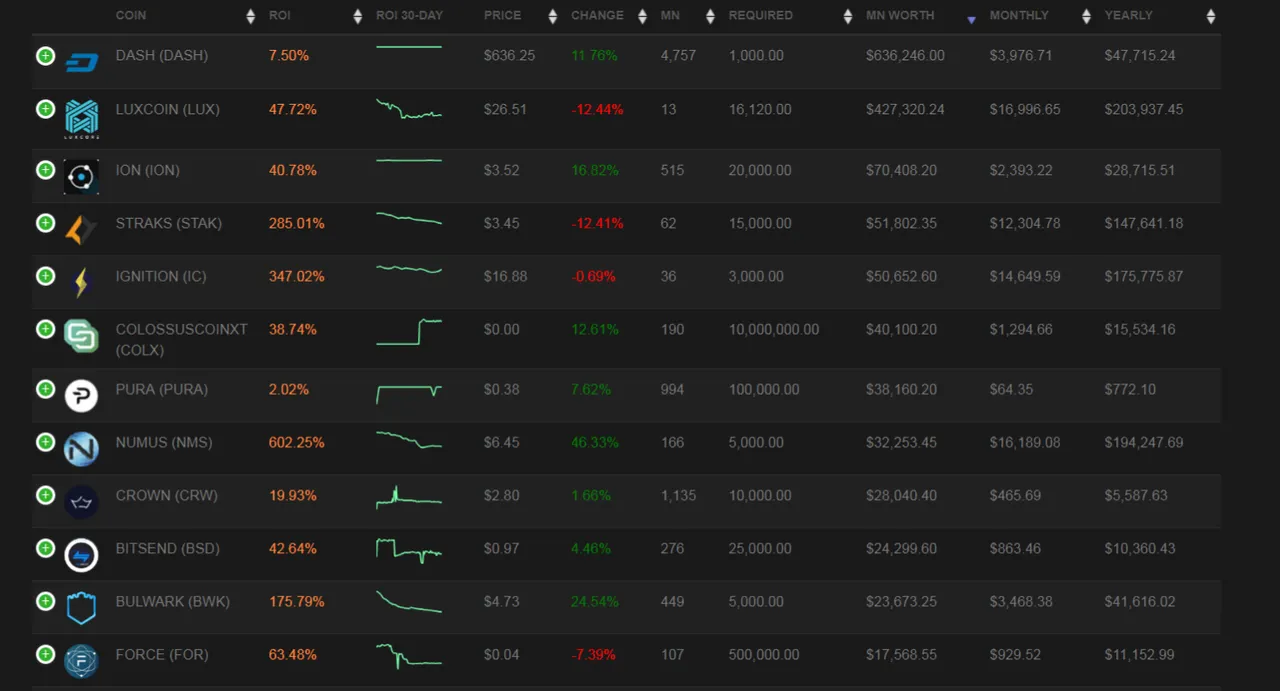This screenshot has height=691, width=1280.
Task: Click the ION coin logo icon
Action: (81, 177)
